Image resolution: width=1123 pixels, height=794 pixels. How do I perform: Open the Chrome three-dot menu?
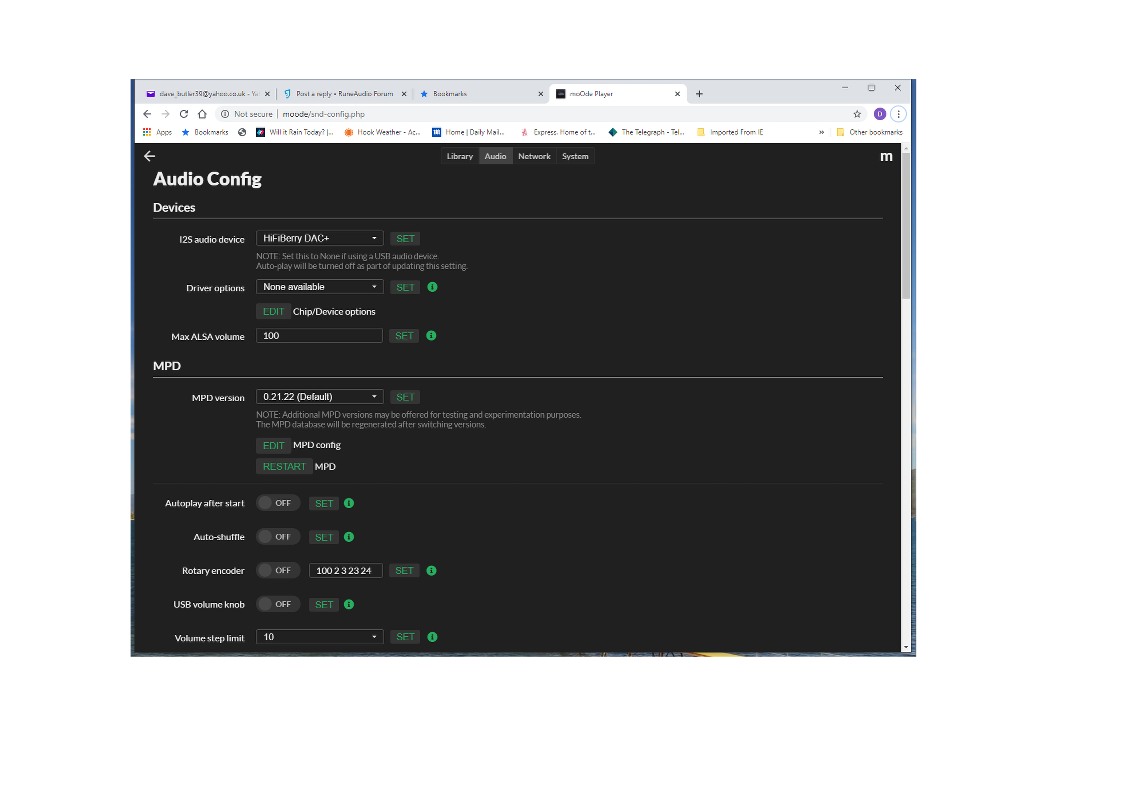coord(898,114)
